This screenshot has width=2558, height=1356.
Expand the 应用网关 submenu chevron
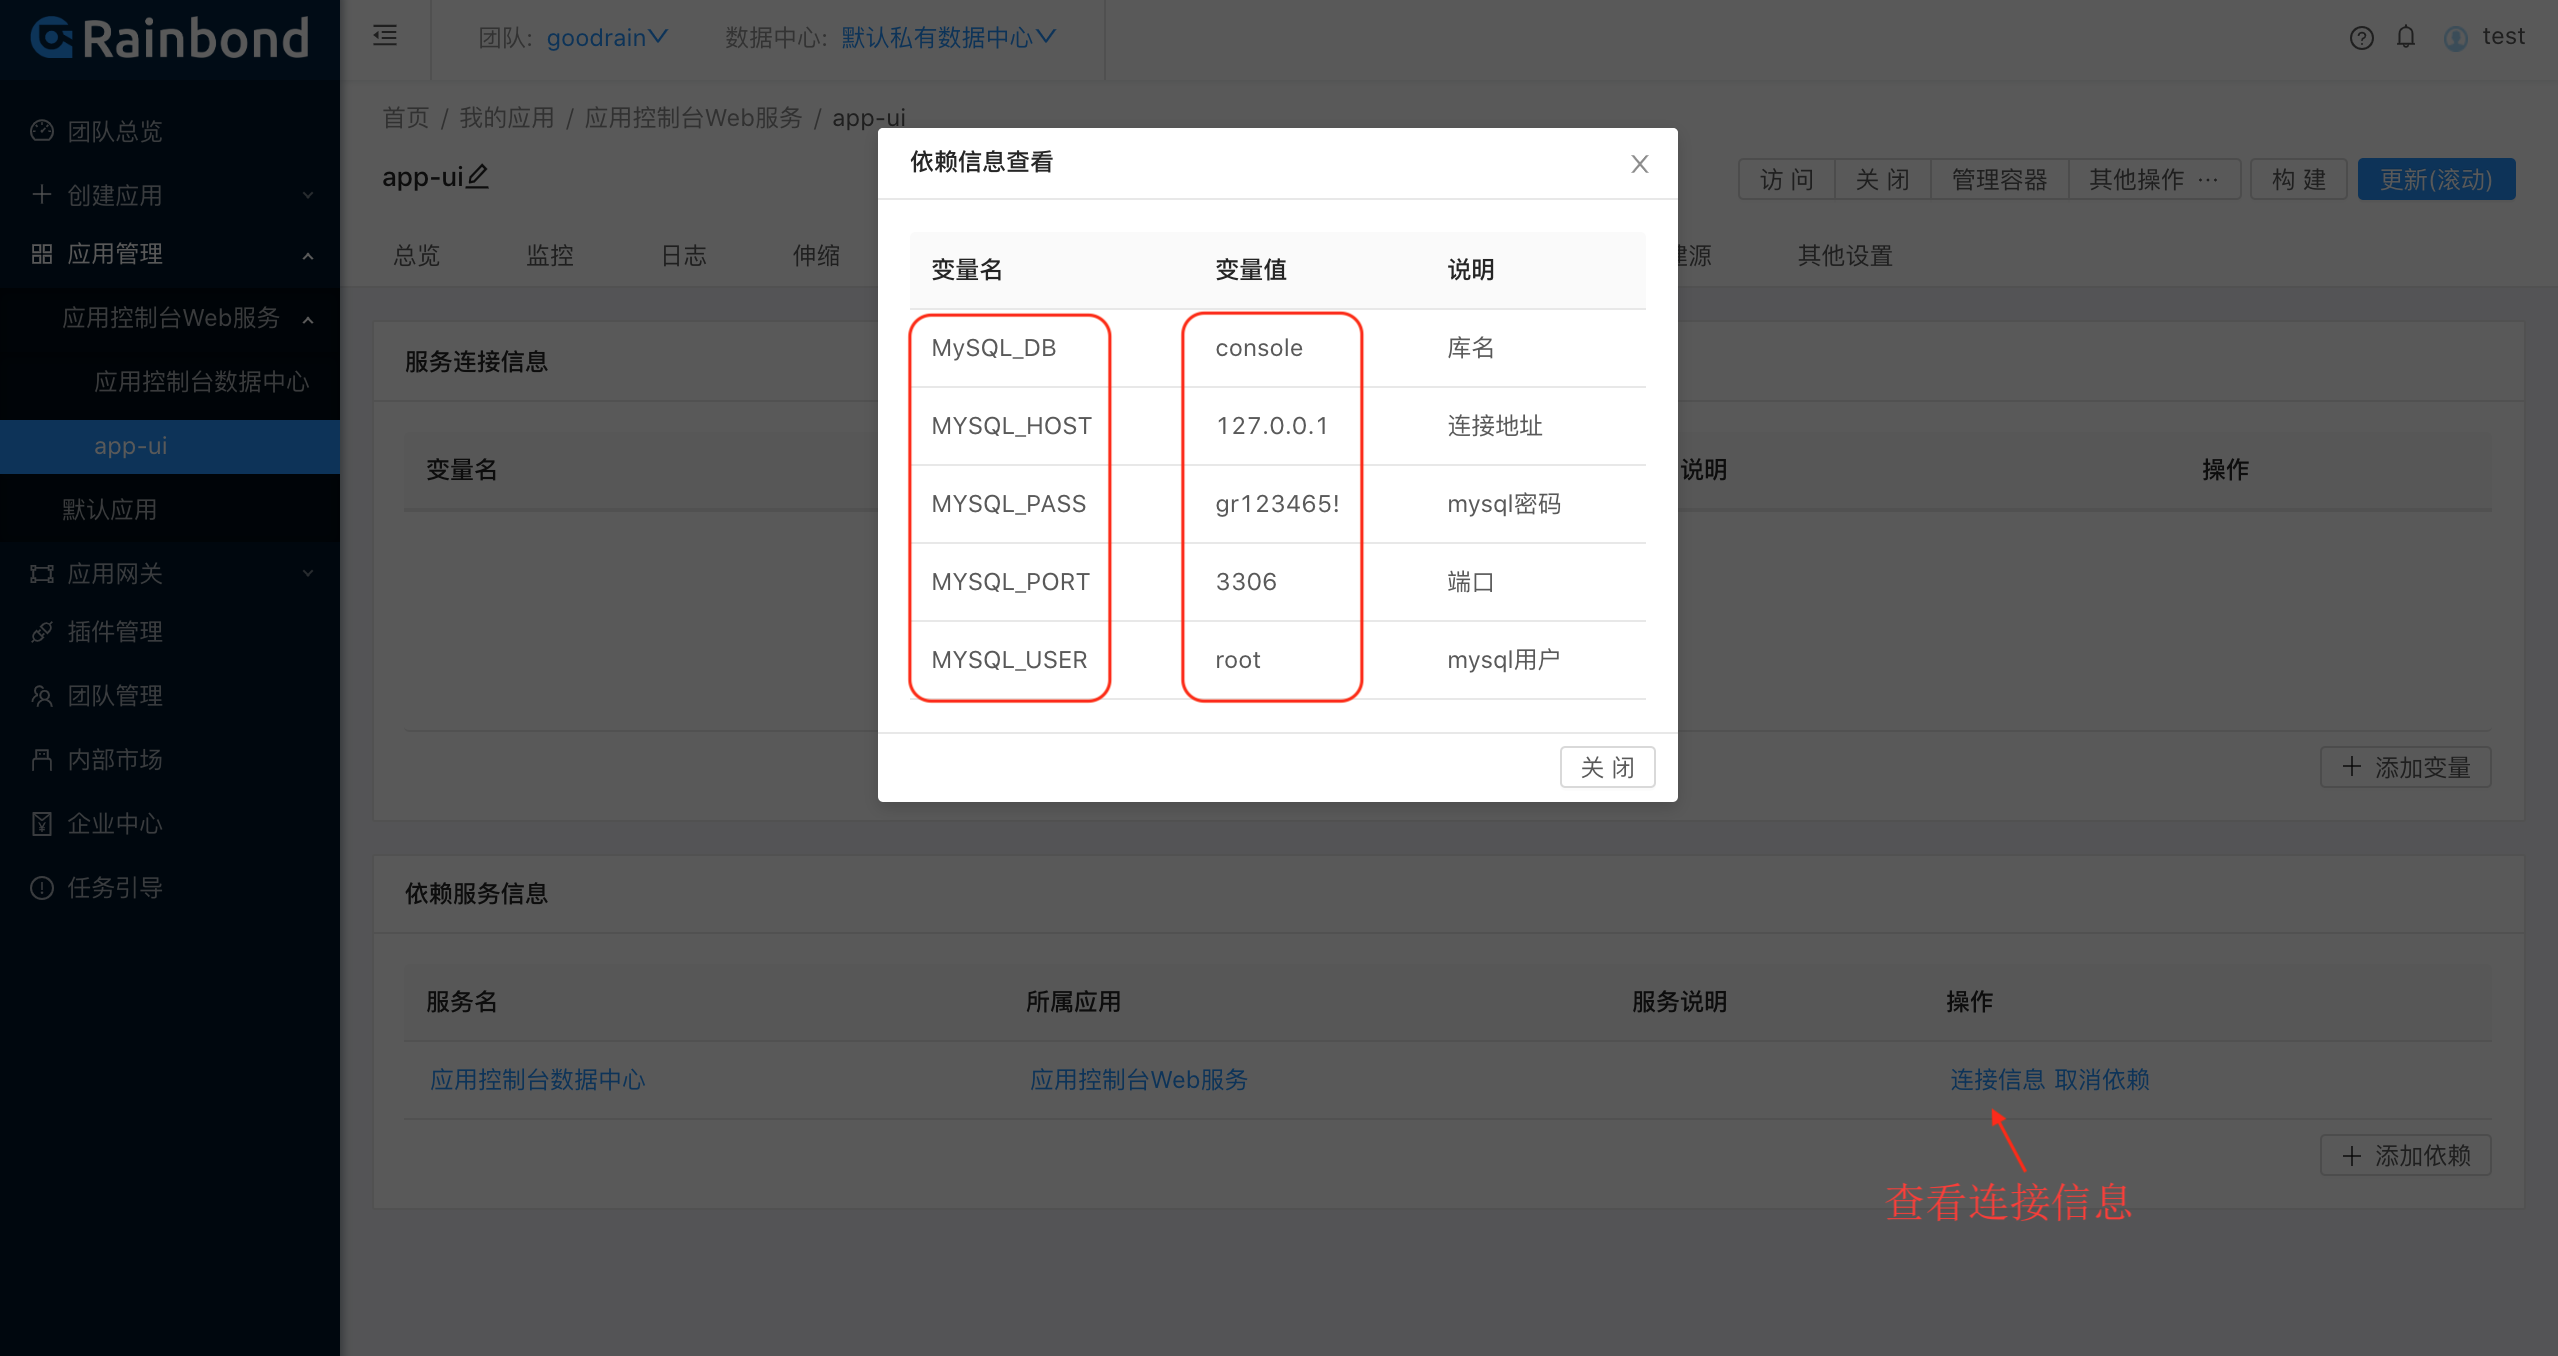(308, 574)
